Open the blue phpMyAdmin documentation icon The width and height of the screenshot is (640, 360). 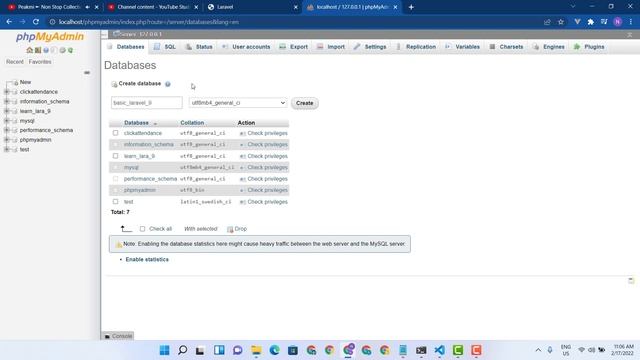coord(46,50)
